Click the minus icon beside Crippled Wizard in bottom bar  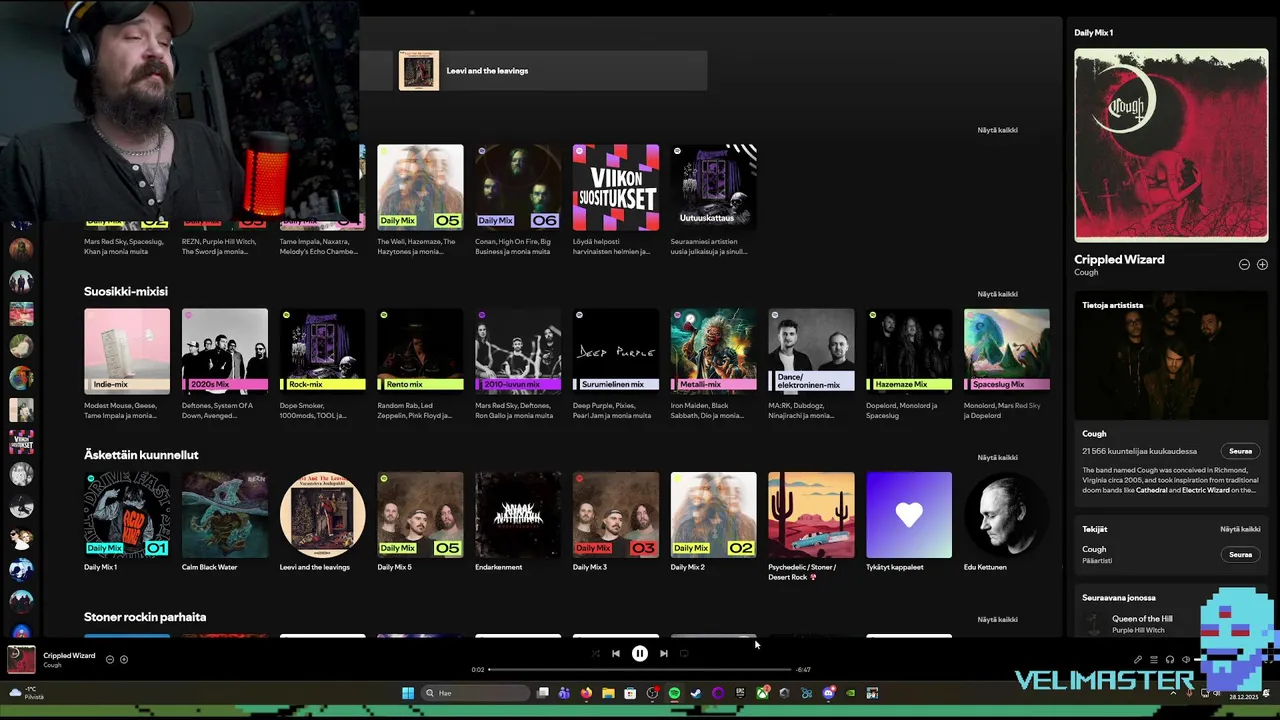coord(110,660)
